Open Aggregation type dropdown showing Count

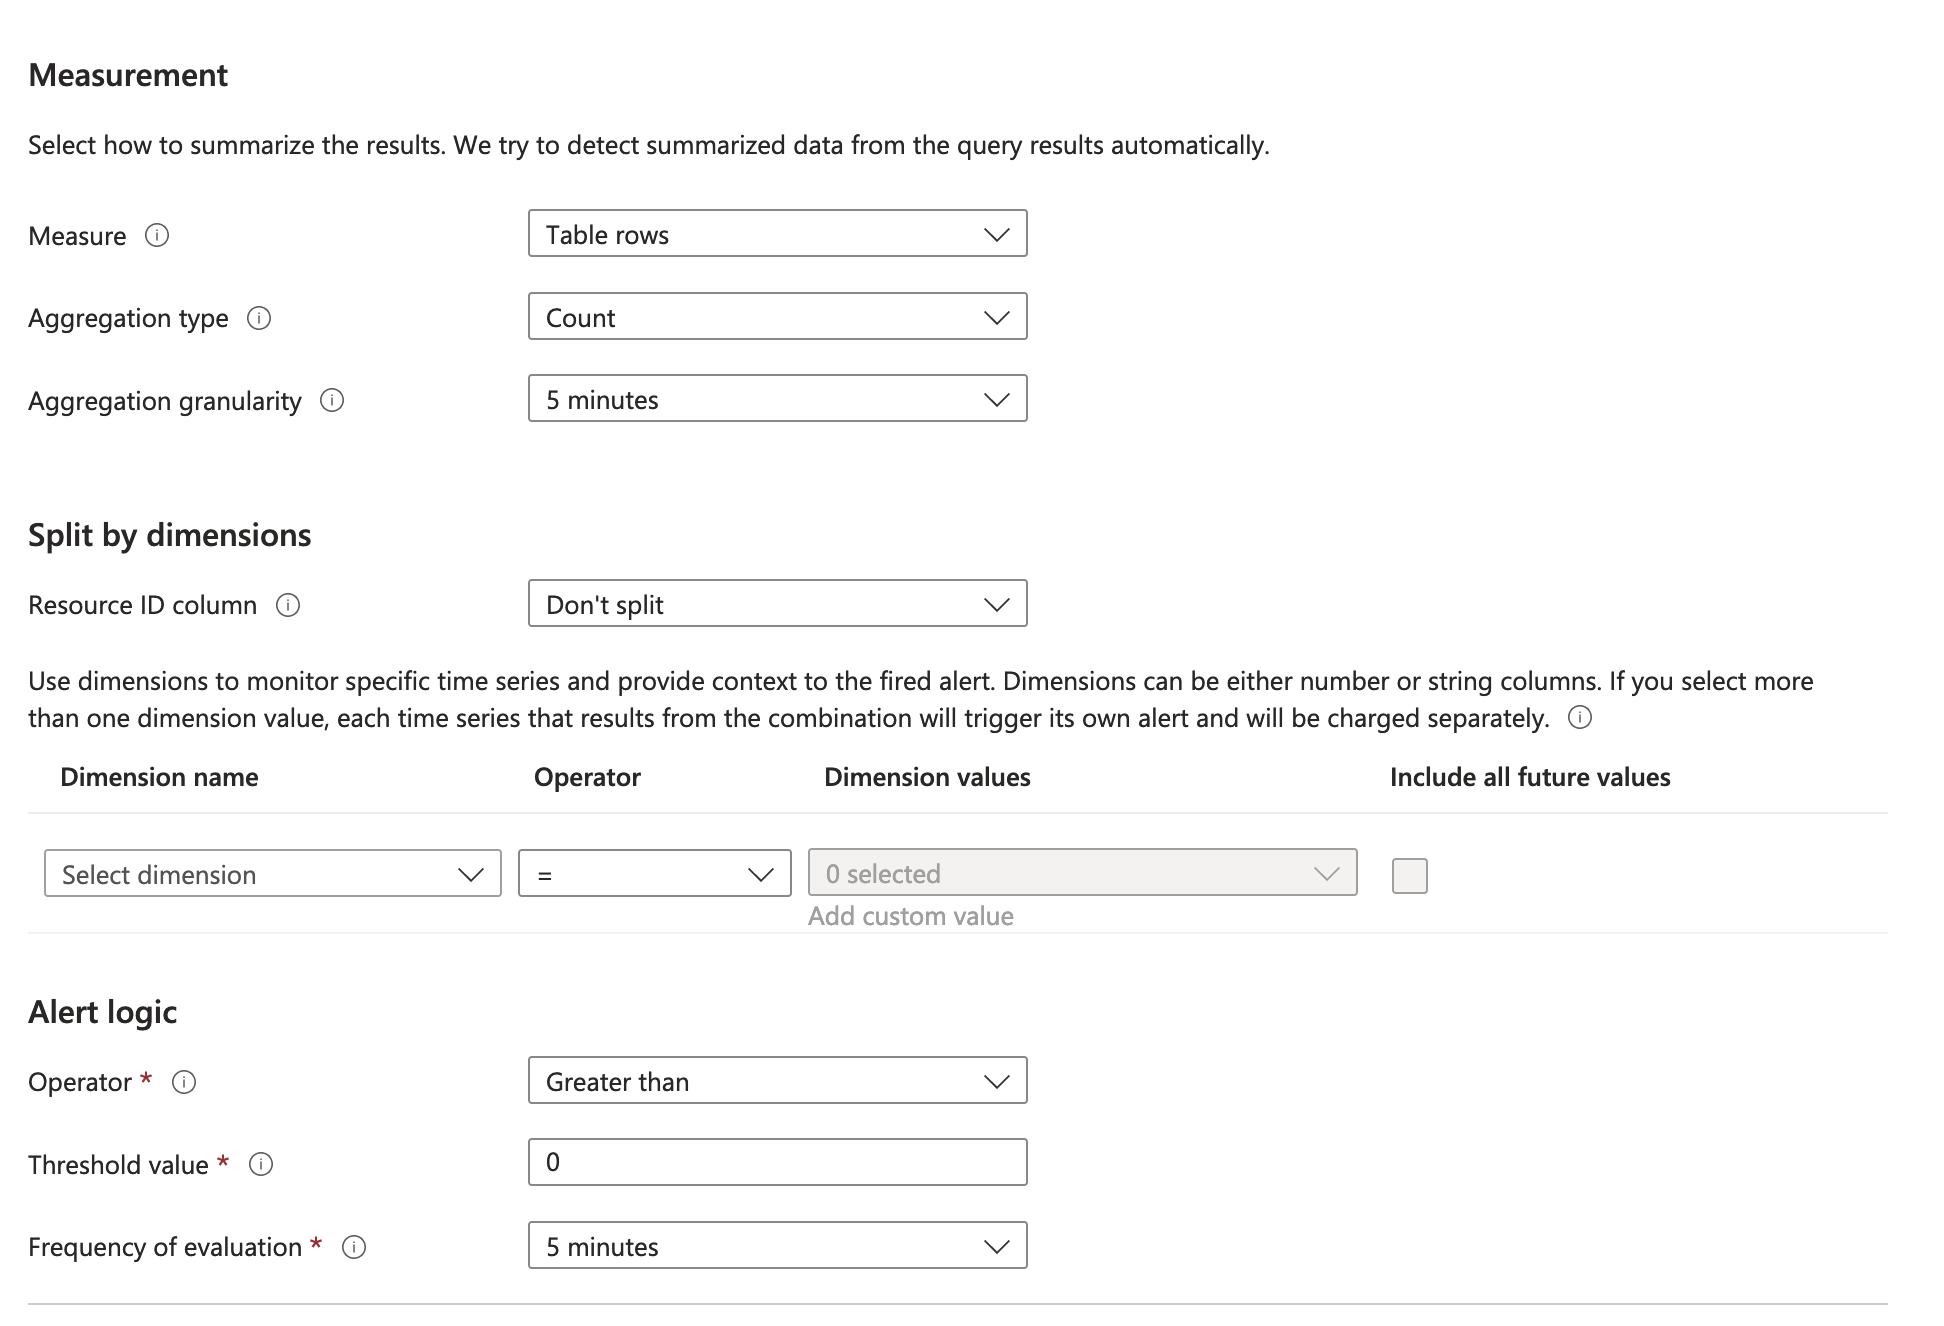click(x=777, y=317)
